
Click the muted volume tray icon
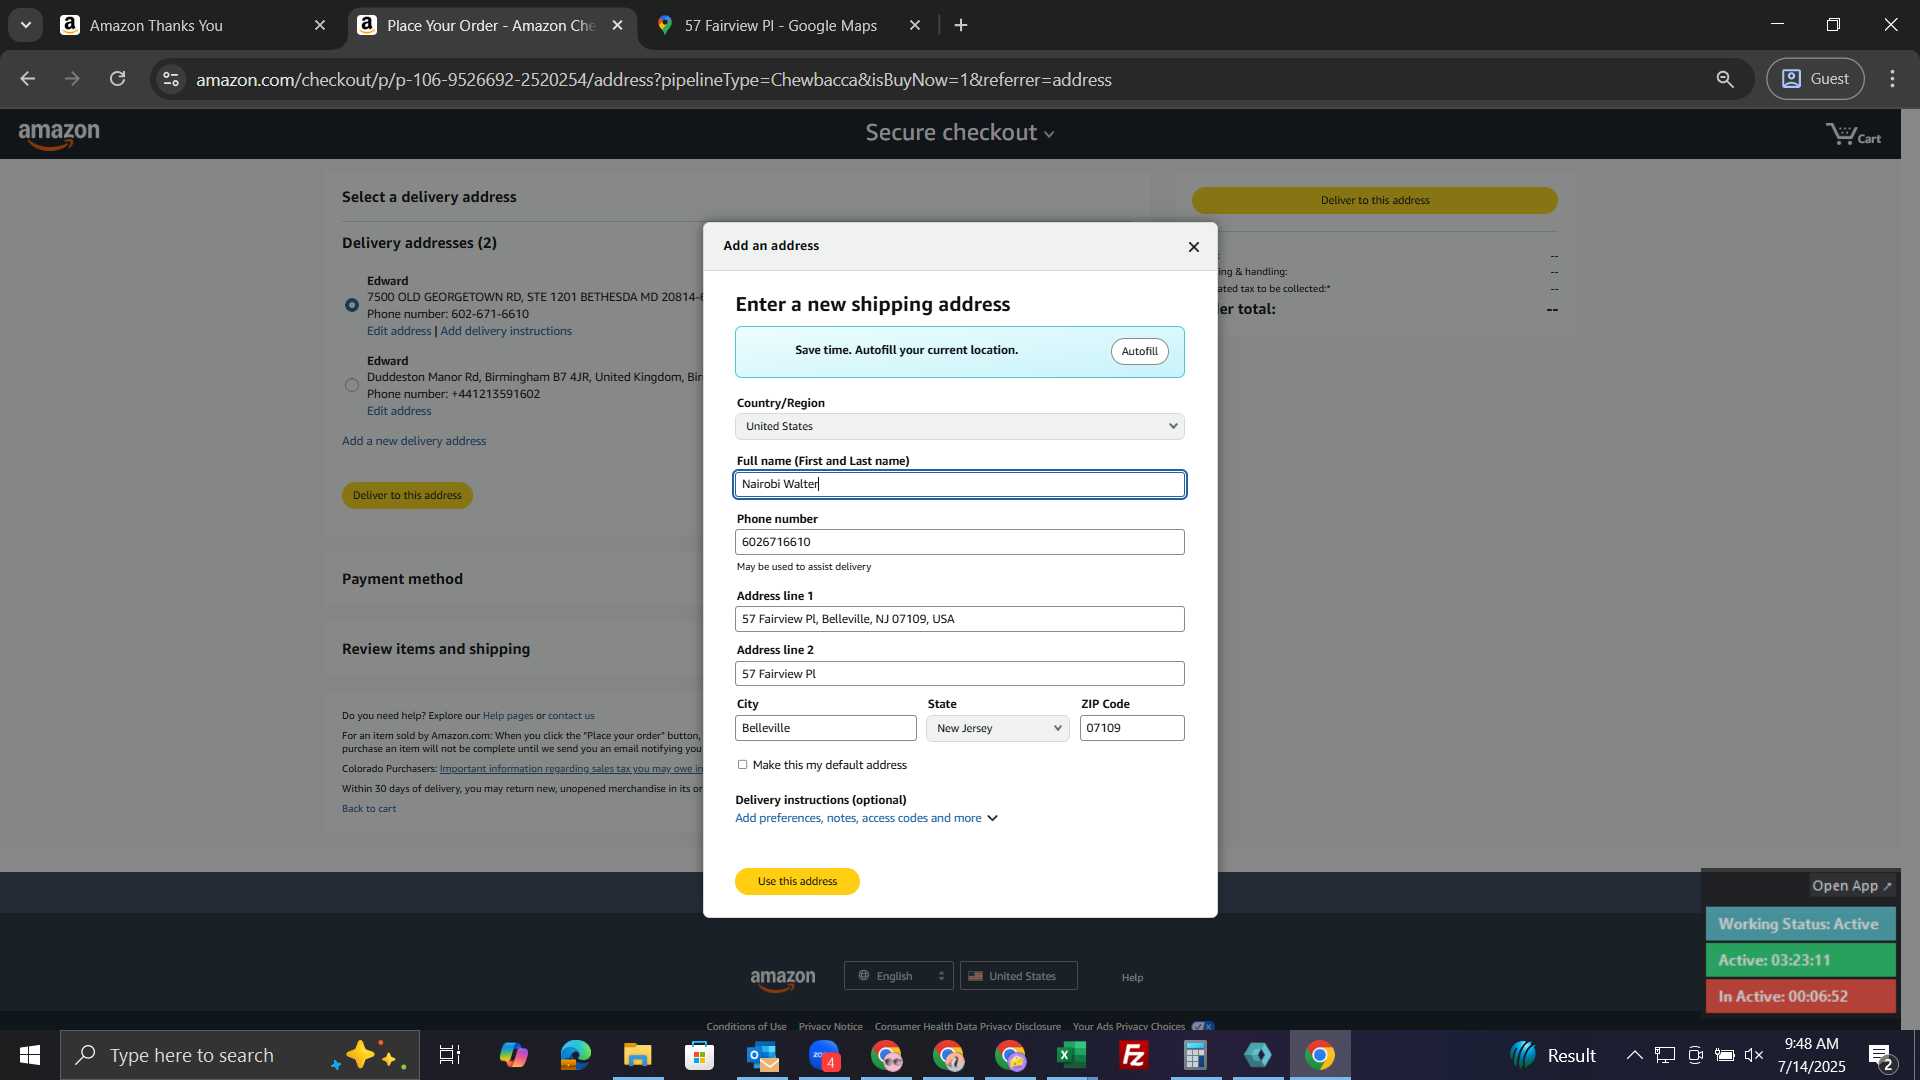click(1754, 1055)
